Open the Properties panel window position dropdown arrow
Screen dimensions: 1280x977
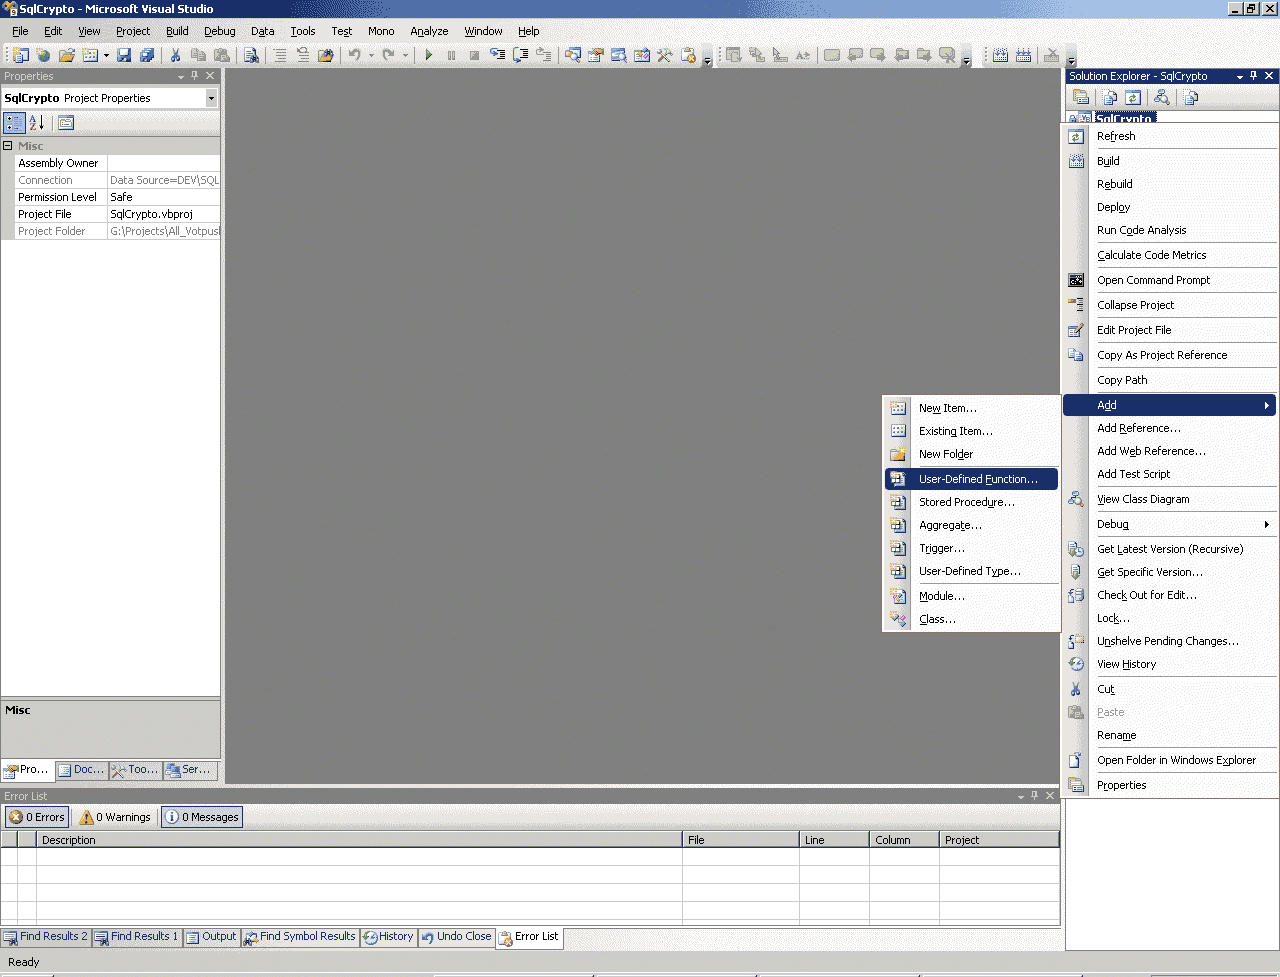point(181,76)
